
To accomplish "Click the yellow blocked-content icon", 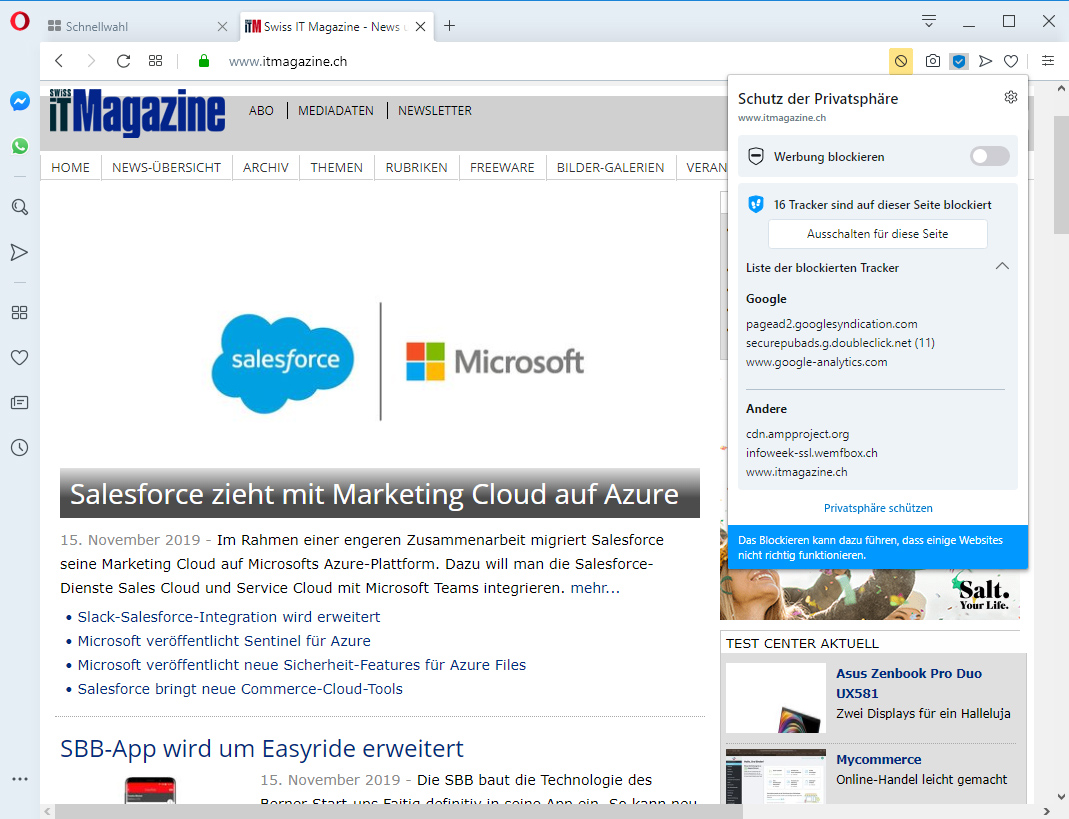I will pyautogui.click(x=901, y=61).
